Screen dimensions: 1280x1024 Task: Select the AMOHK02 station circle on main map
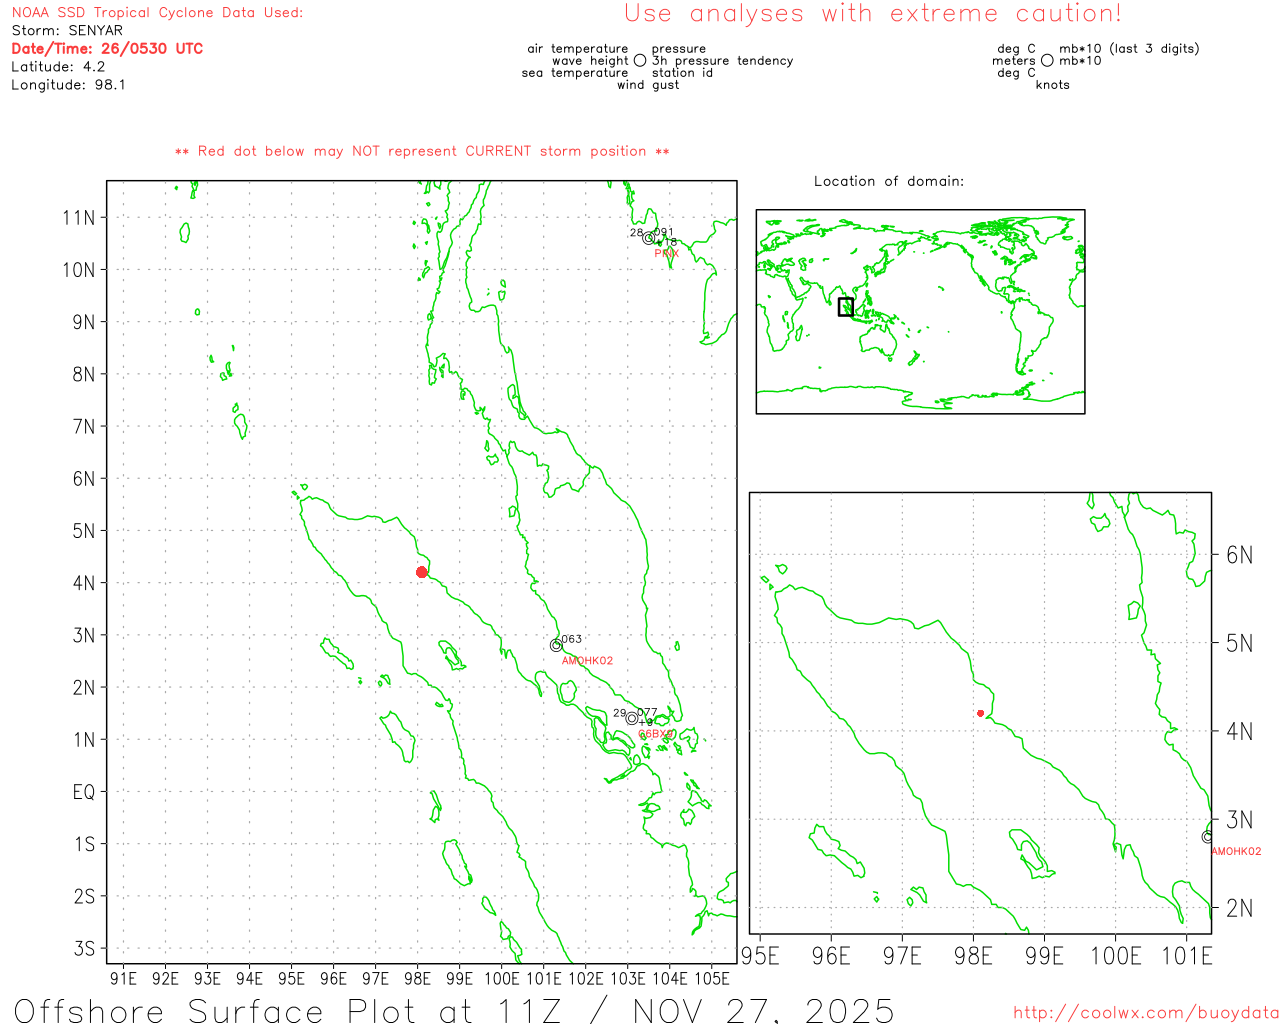(556, 645)
